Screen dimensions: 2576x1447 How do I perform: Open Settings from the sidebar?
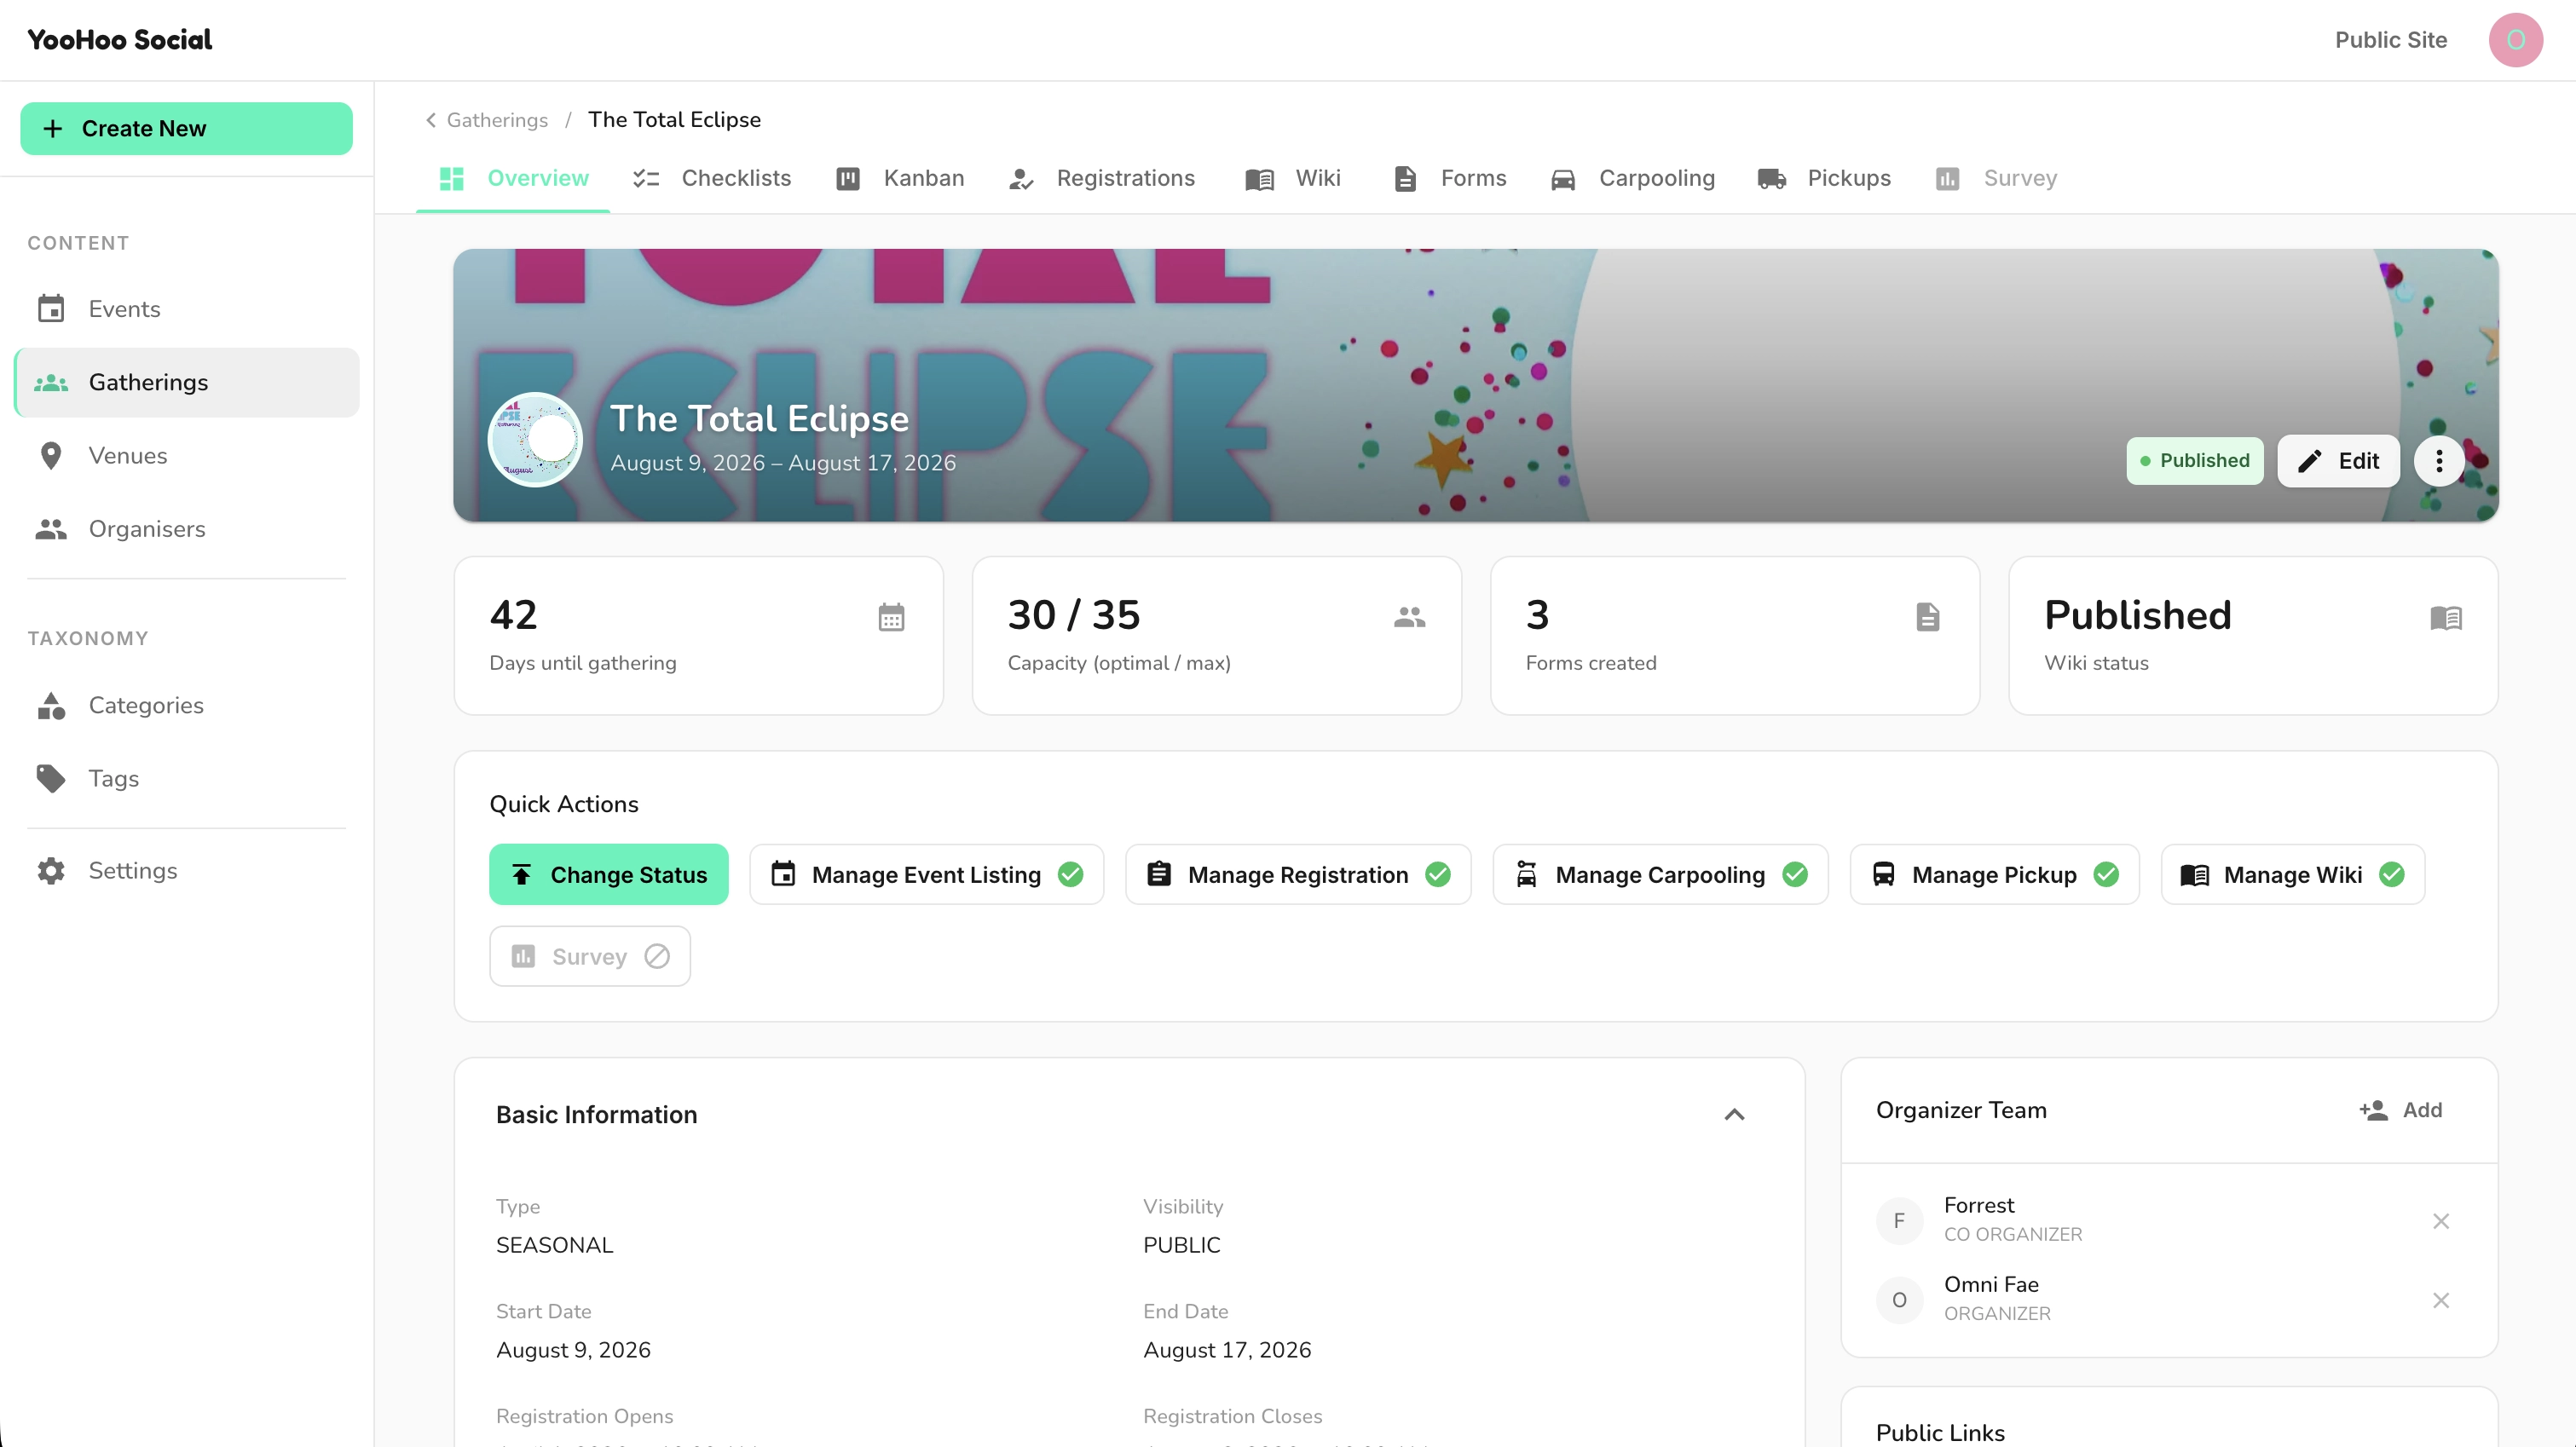(x=187, y=870)
